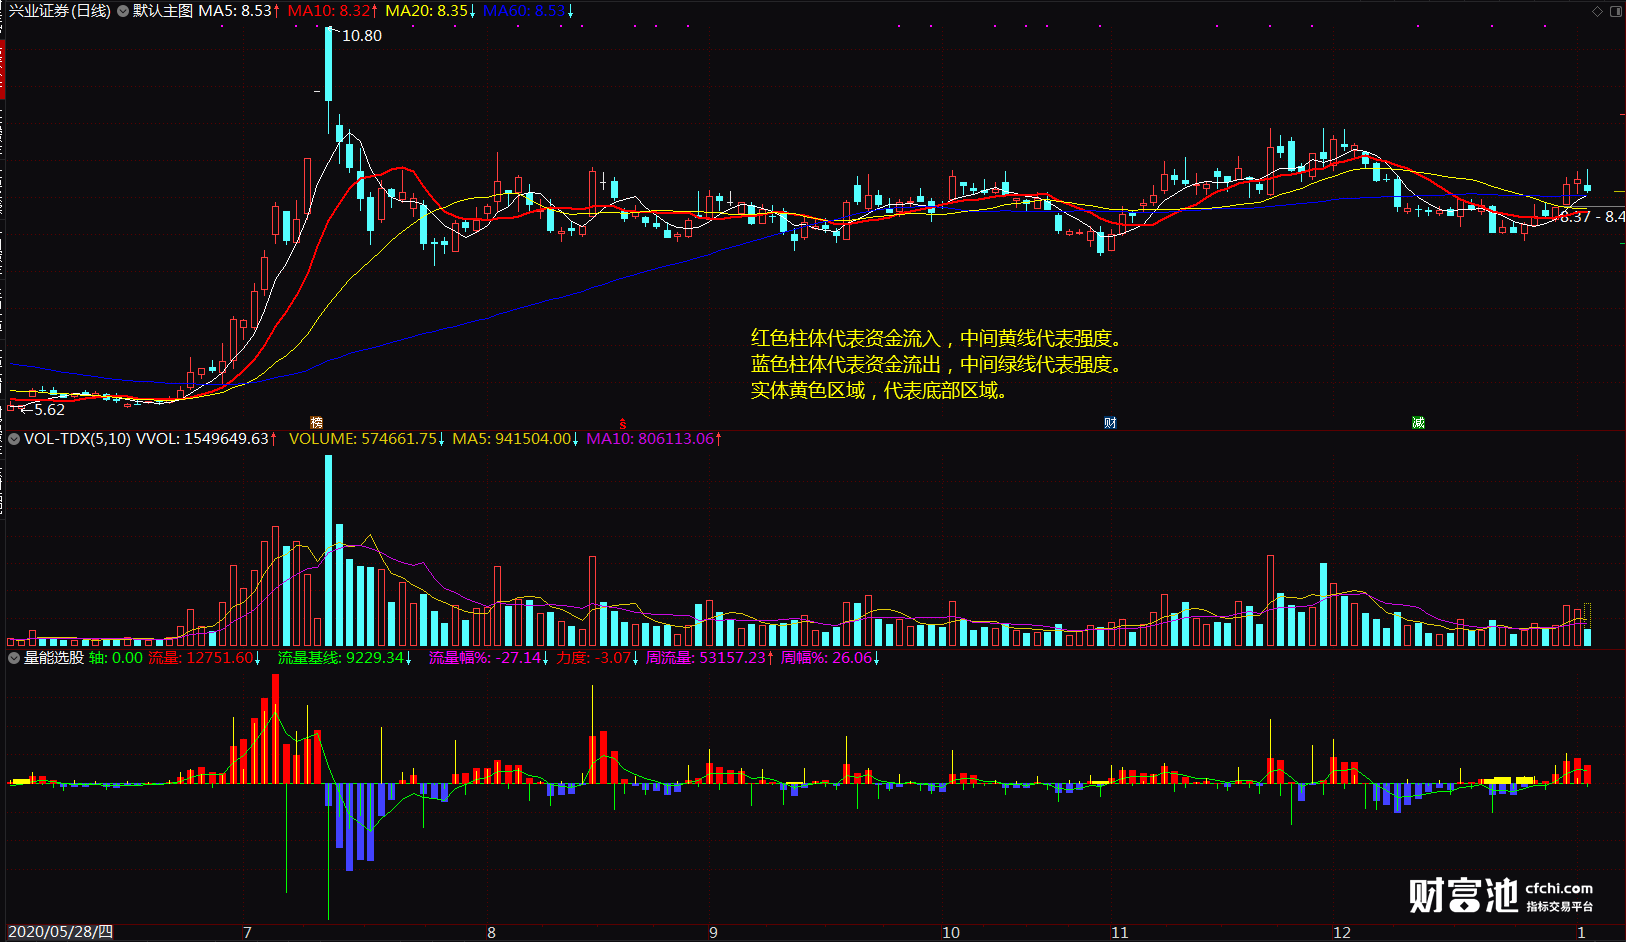The height and width of the screenshot is (942, 1626).
Task: Click the 10.80 peak price label
Action: (x=362, y=36)
